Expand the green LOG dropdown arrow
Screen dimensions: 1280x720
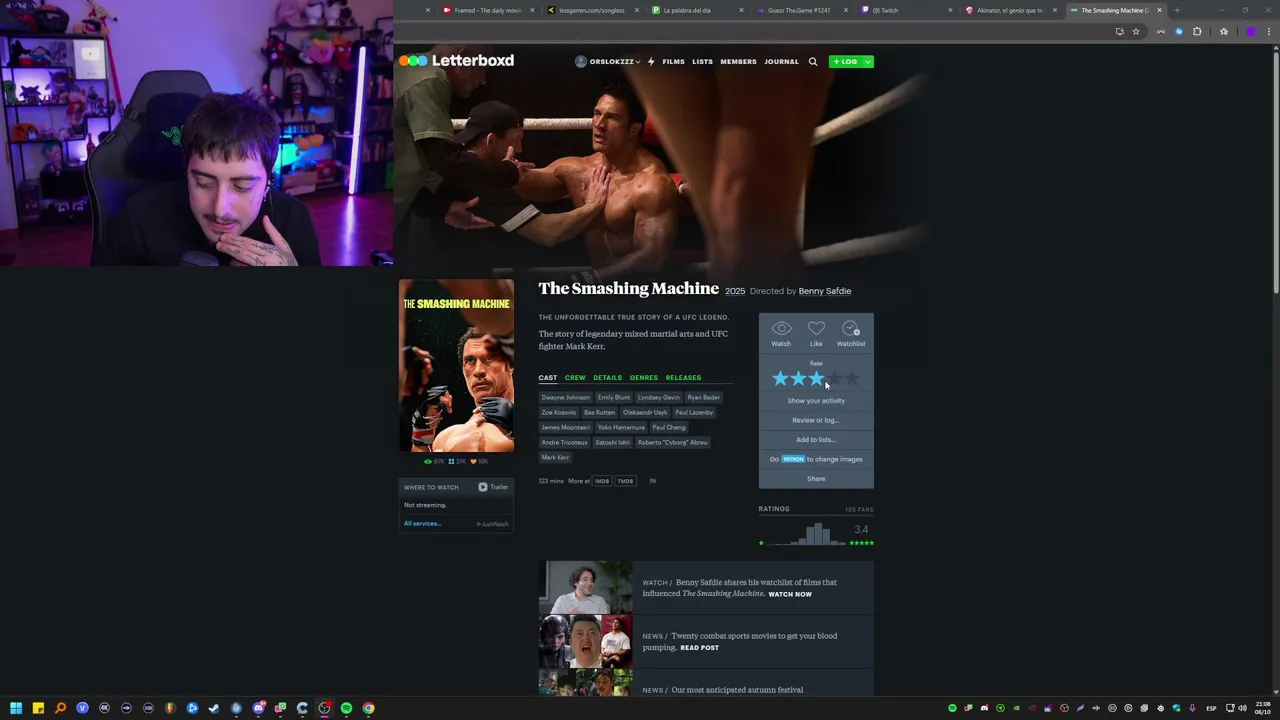coord(868,62)
